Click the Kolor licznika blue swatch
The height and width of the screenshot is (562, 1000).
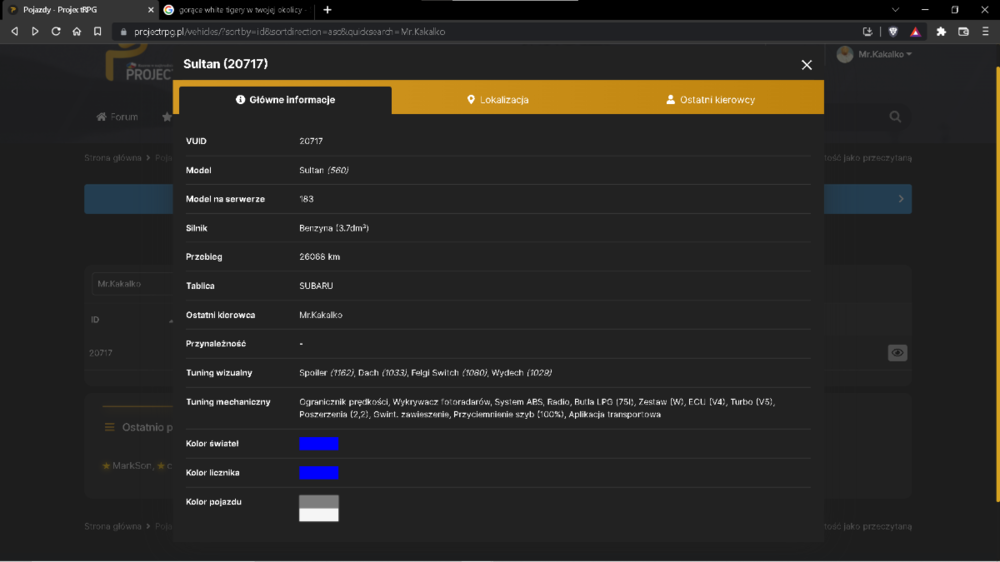pos(318,473)
